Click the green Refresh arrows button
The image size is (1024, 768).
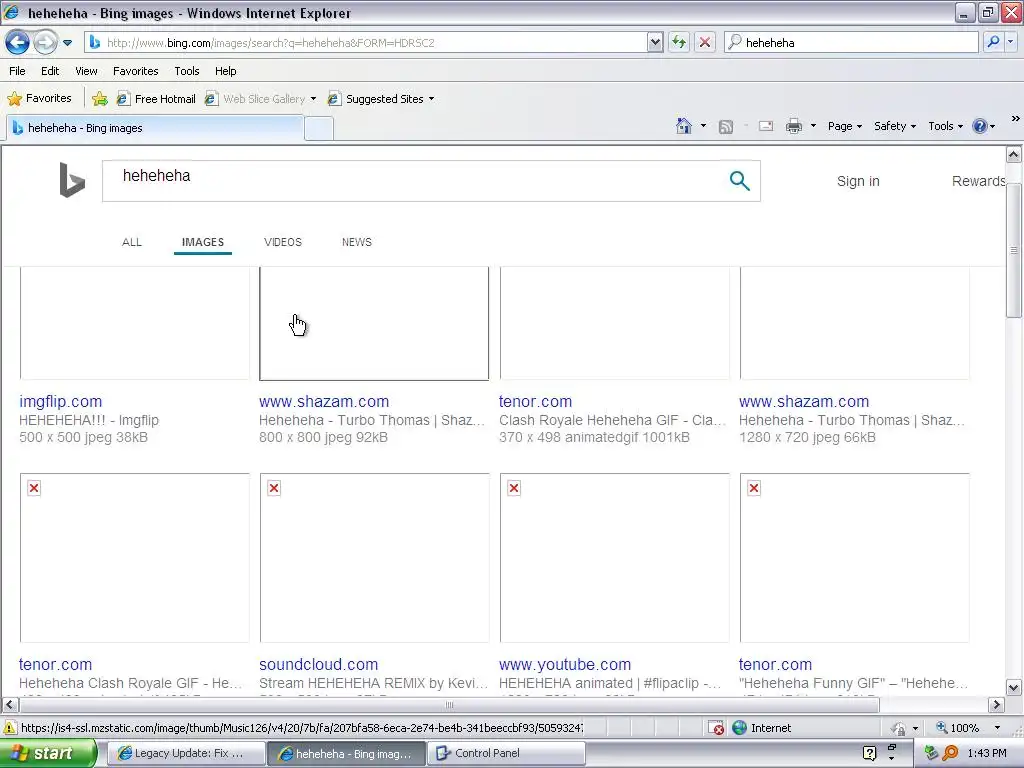(x=679, y=42)
